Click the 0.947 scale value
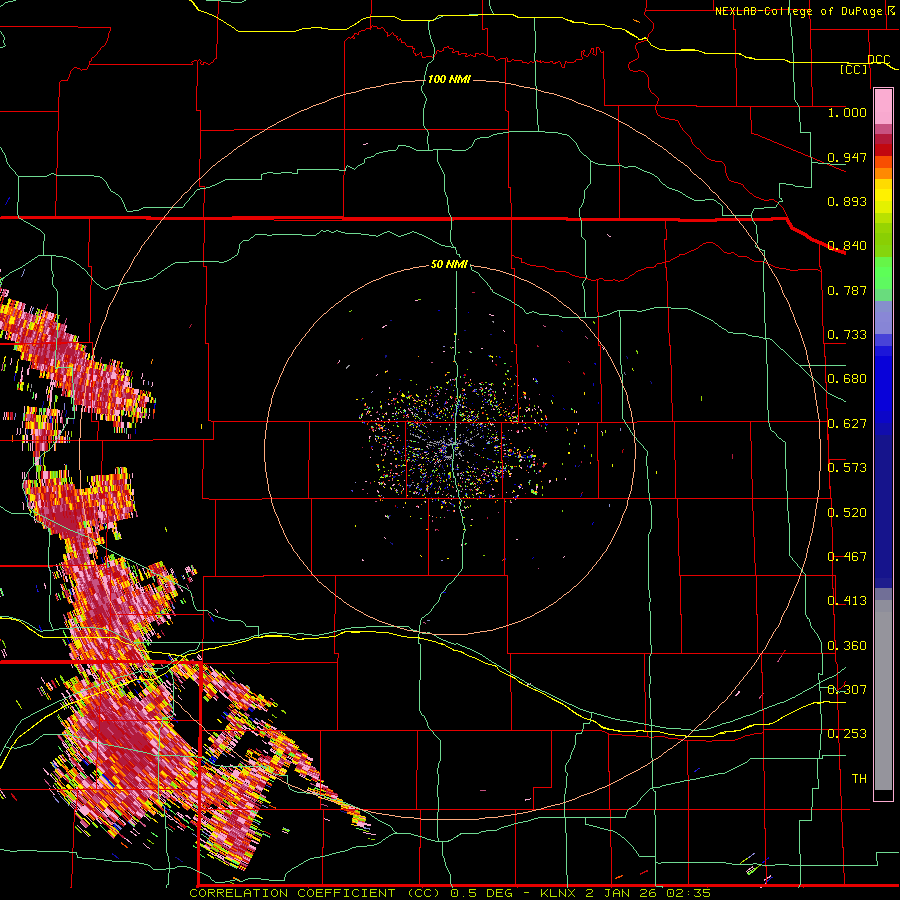 click(x=847, y=157)
